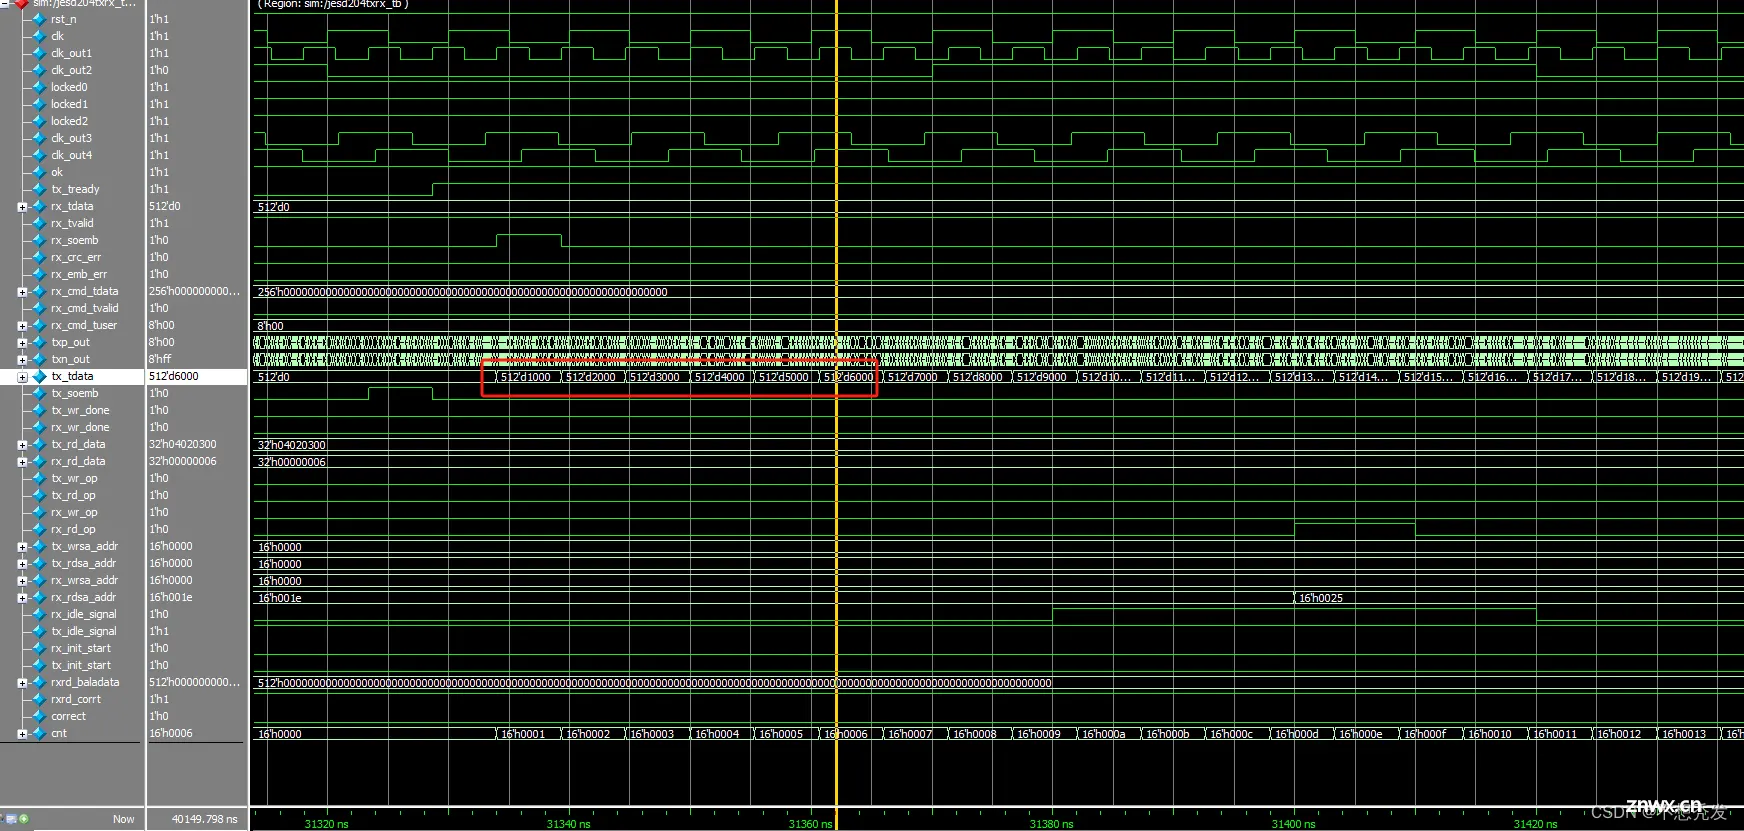This screenshot has height=831, width=1744.
Task: Select the rx_tvalid signal icon
Action: click(39, 223)
